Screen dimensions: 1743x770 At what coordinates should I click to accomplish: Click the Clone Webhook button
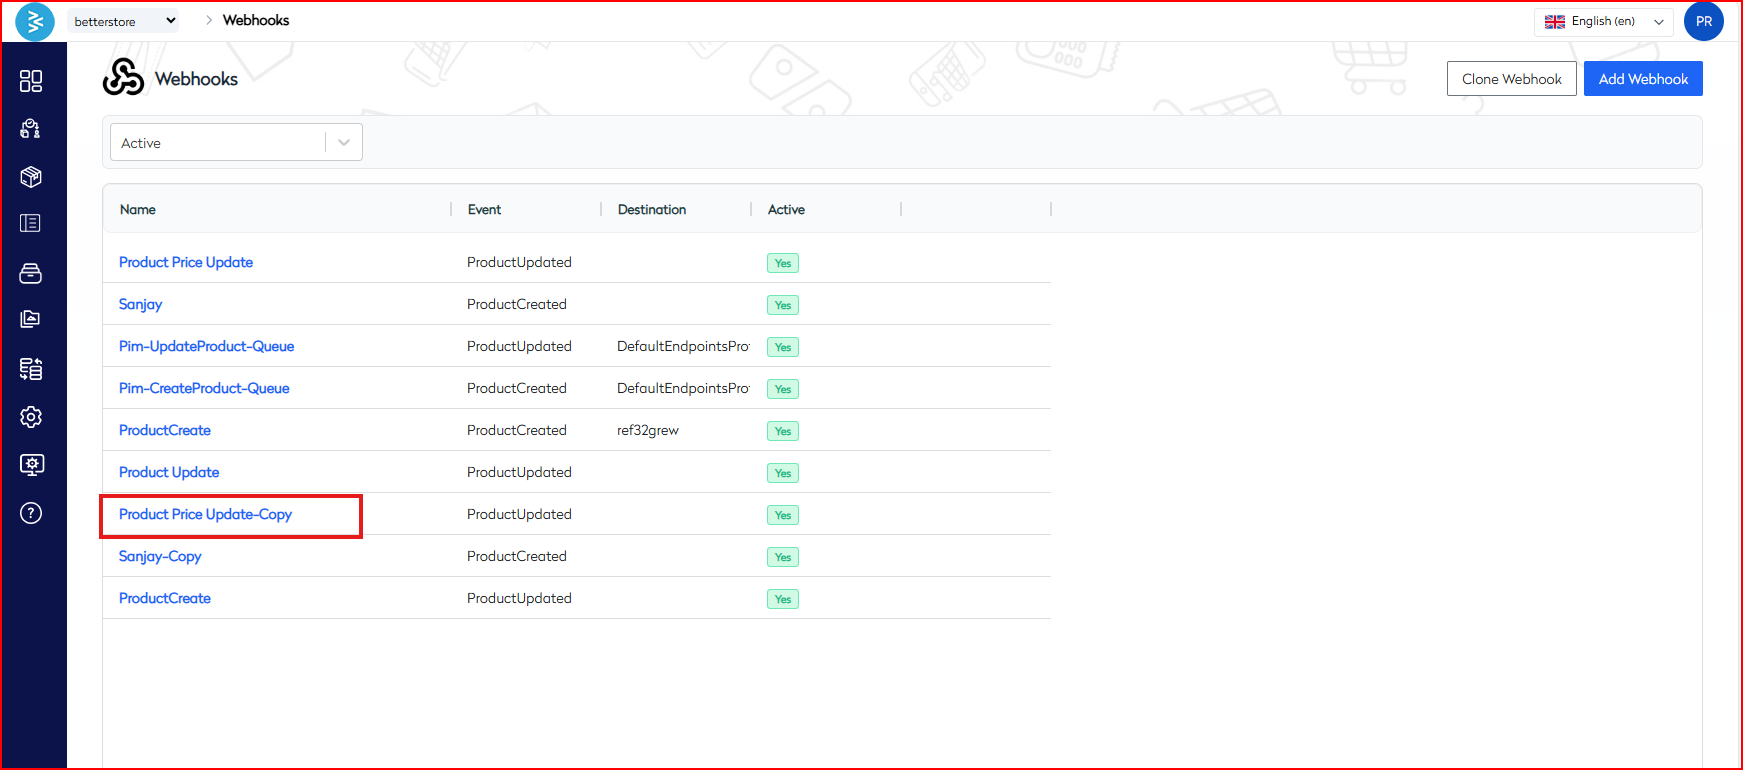click(1511, 79)
